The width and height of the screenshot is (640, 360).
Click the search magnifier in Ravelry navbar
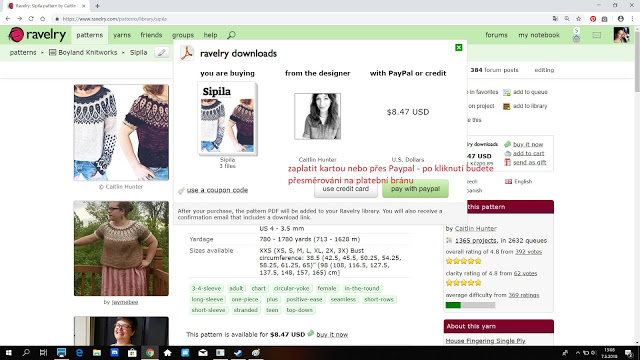[x=231, y=35]
